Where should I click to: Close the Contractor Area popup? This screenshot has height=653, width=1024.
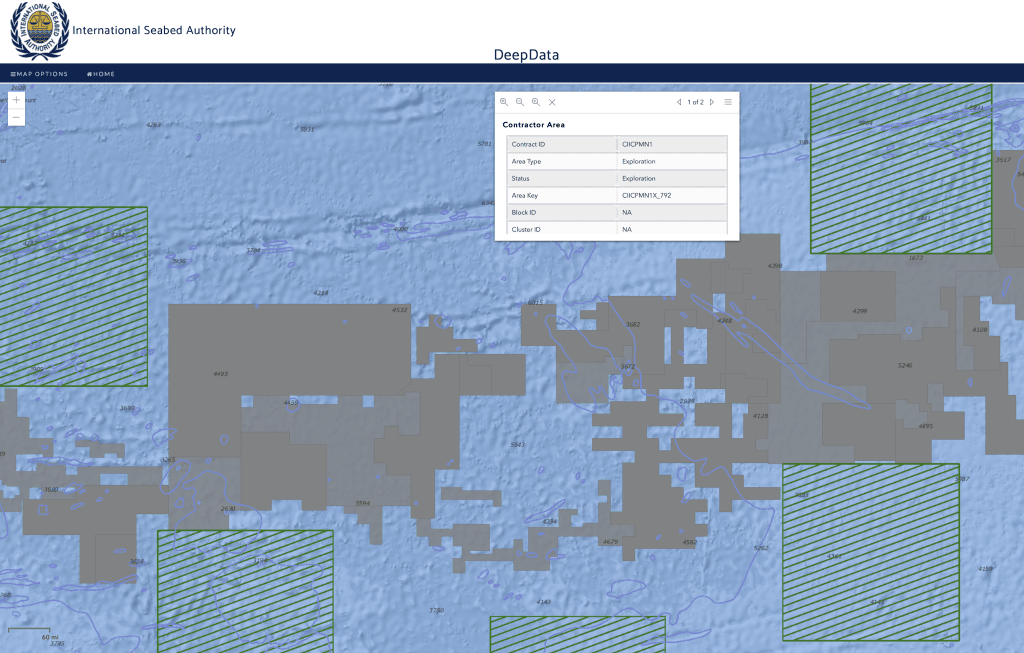pyautogui.click(x=552, y=102)
